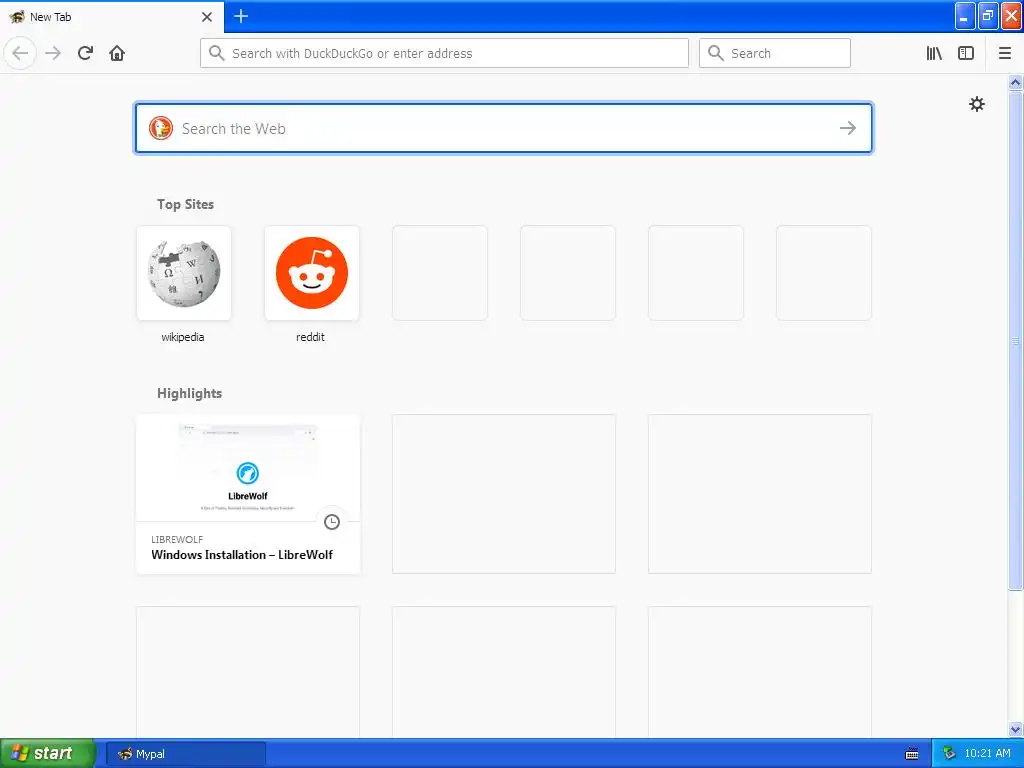1024x768 pixels.
Task: Restore down the browser window
Action: (988, 16)
